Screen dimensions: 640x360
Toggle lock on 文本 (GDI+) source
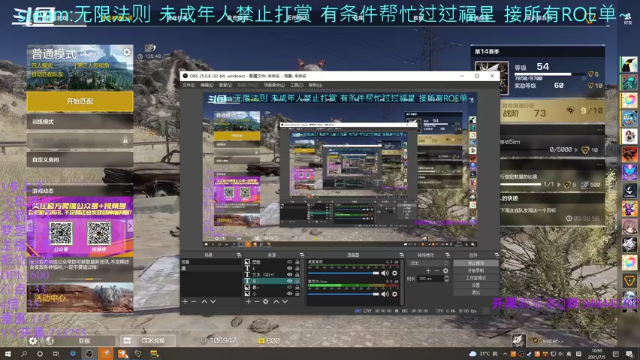[x=298, y=275]
